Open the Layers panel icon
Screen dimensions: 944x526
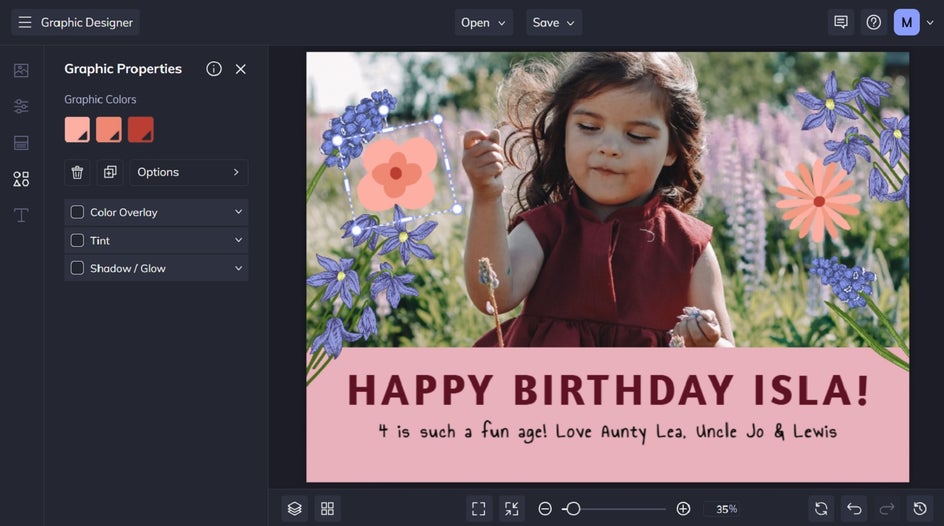point(294,508)
